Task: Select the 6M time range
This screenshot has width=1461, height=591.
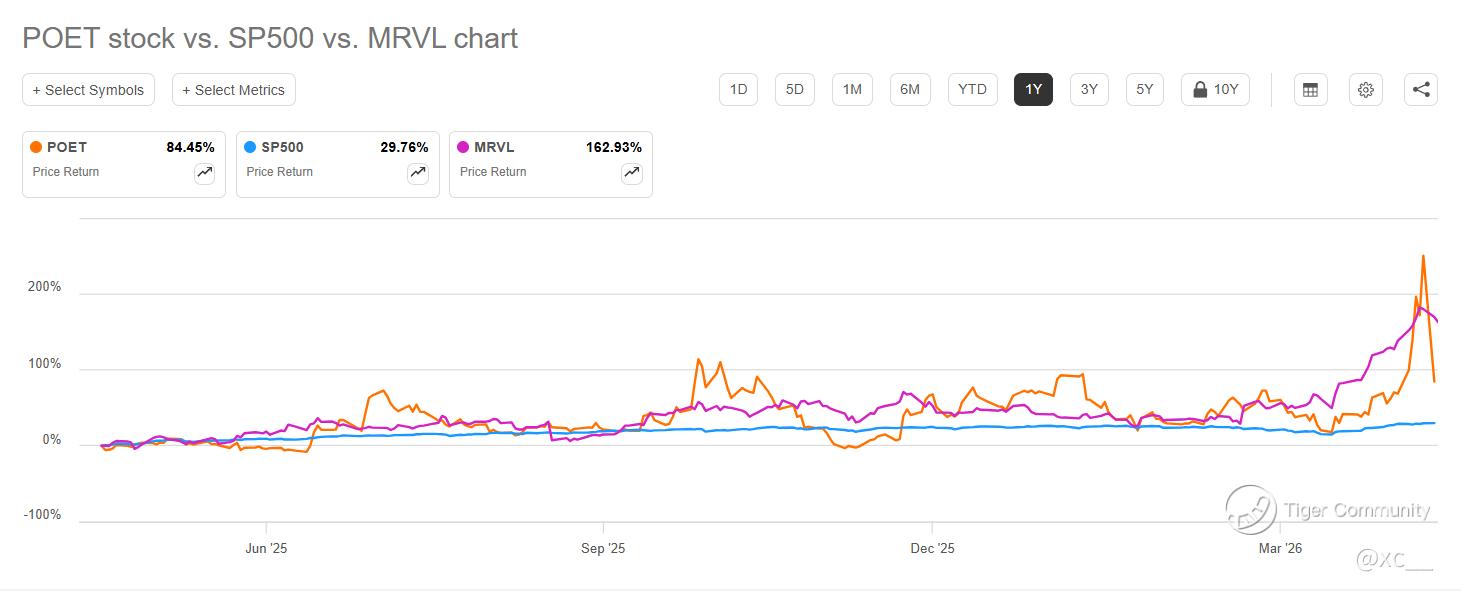Action: 909,89
